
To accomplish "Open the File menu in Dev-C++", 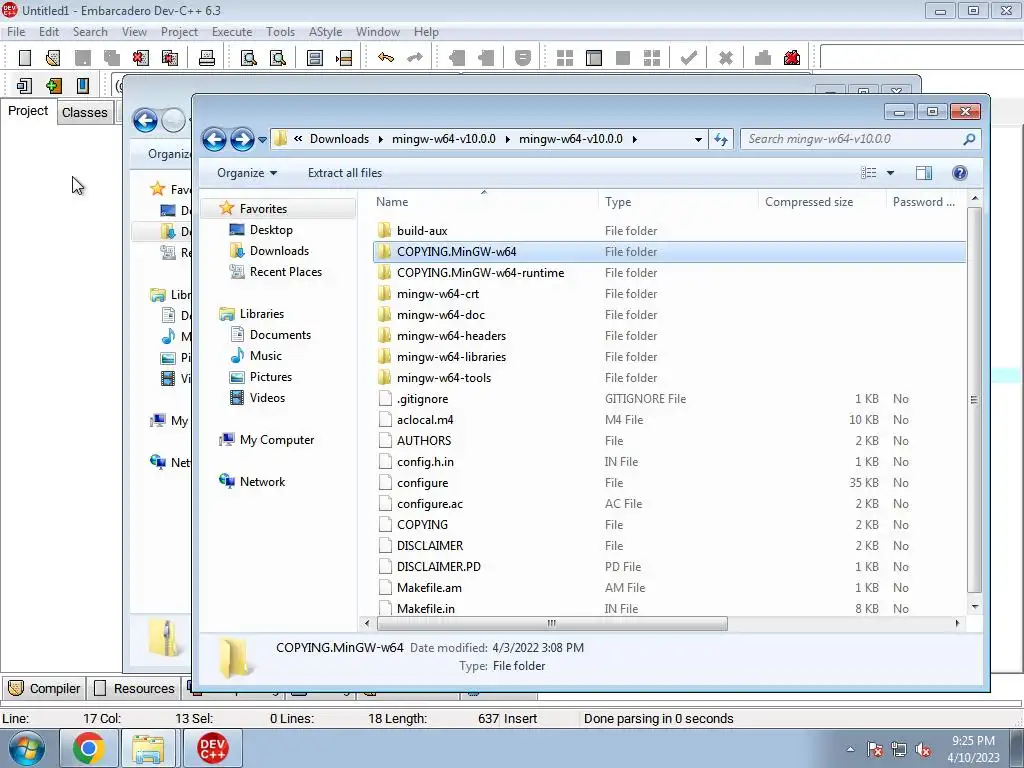I will [16, 31].
